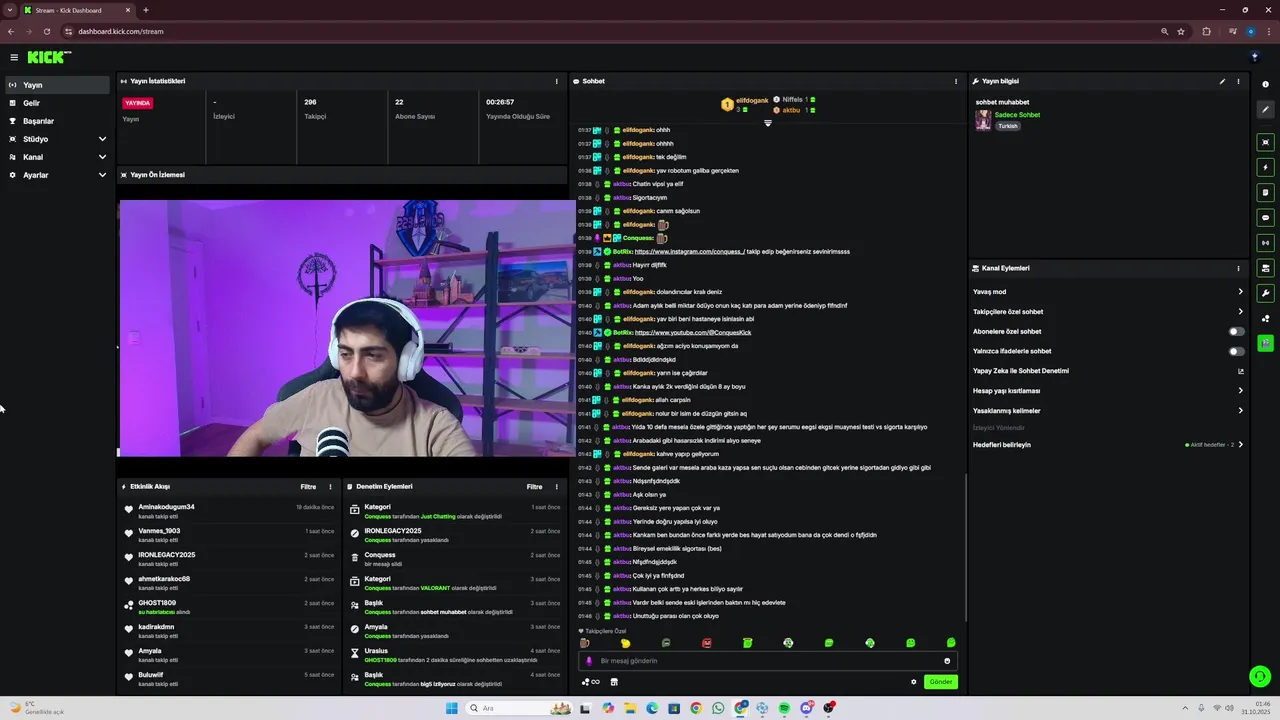Toggle Yalnızca ifadelerle sohbet switch

click(x=1237, y=351)
